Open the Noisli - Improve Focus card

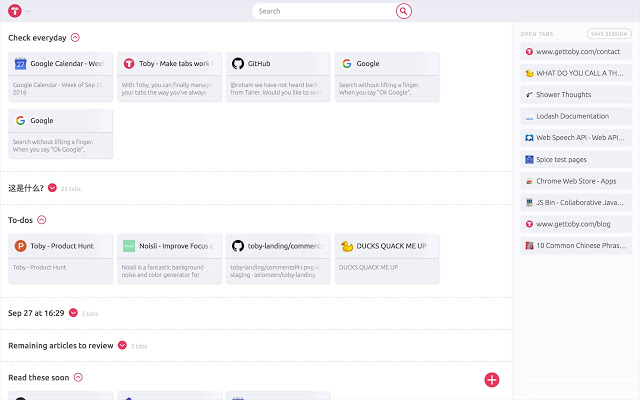pos(169,259)
